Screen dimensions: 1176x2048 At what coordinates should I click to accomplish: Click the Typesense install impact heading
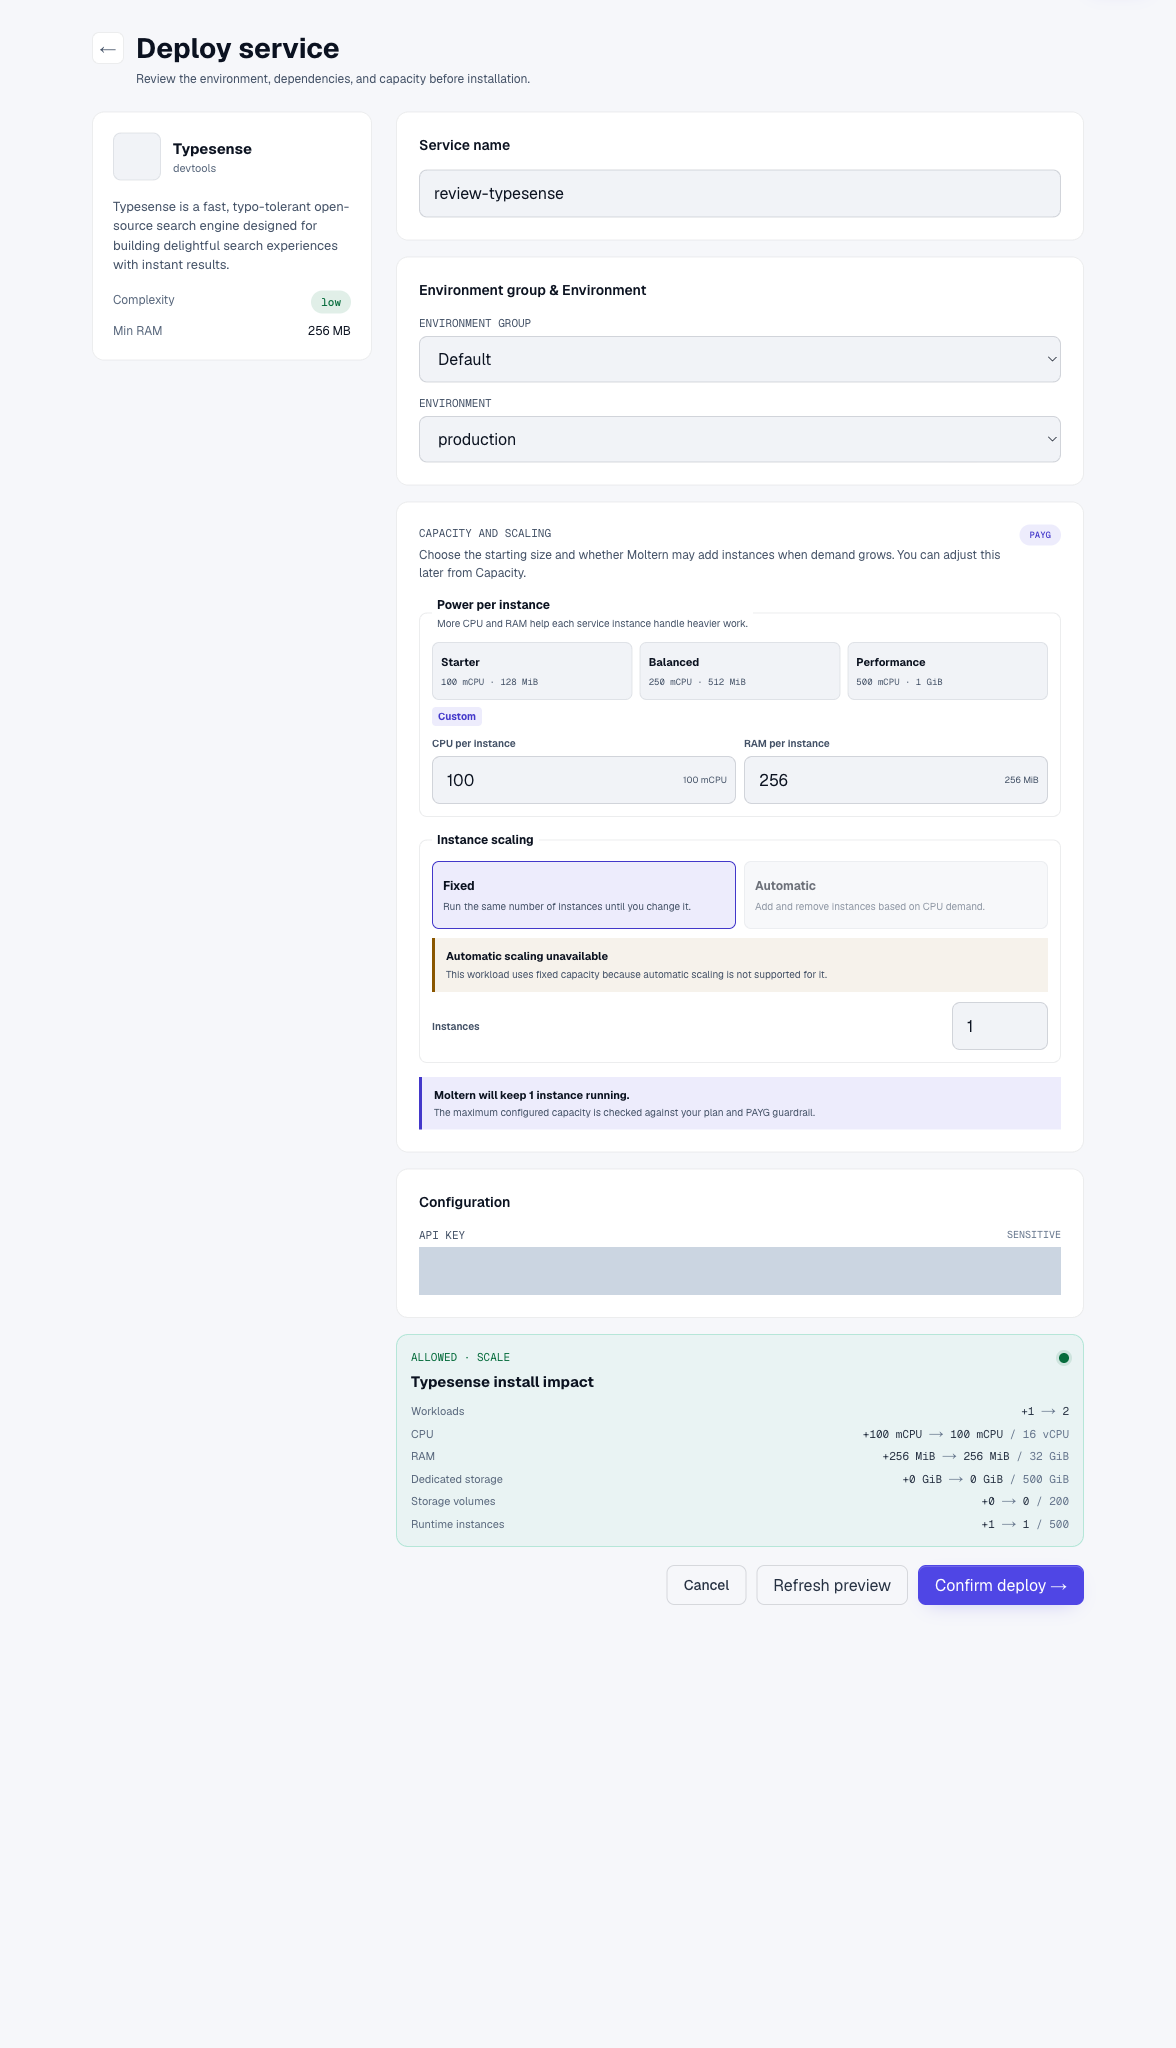click(502, 1382)
